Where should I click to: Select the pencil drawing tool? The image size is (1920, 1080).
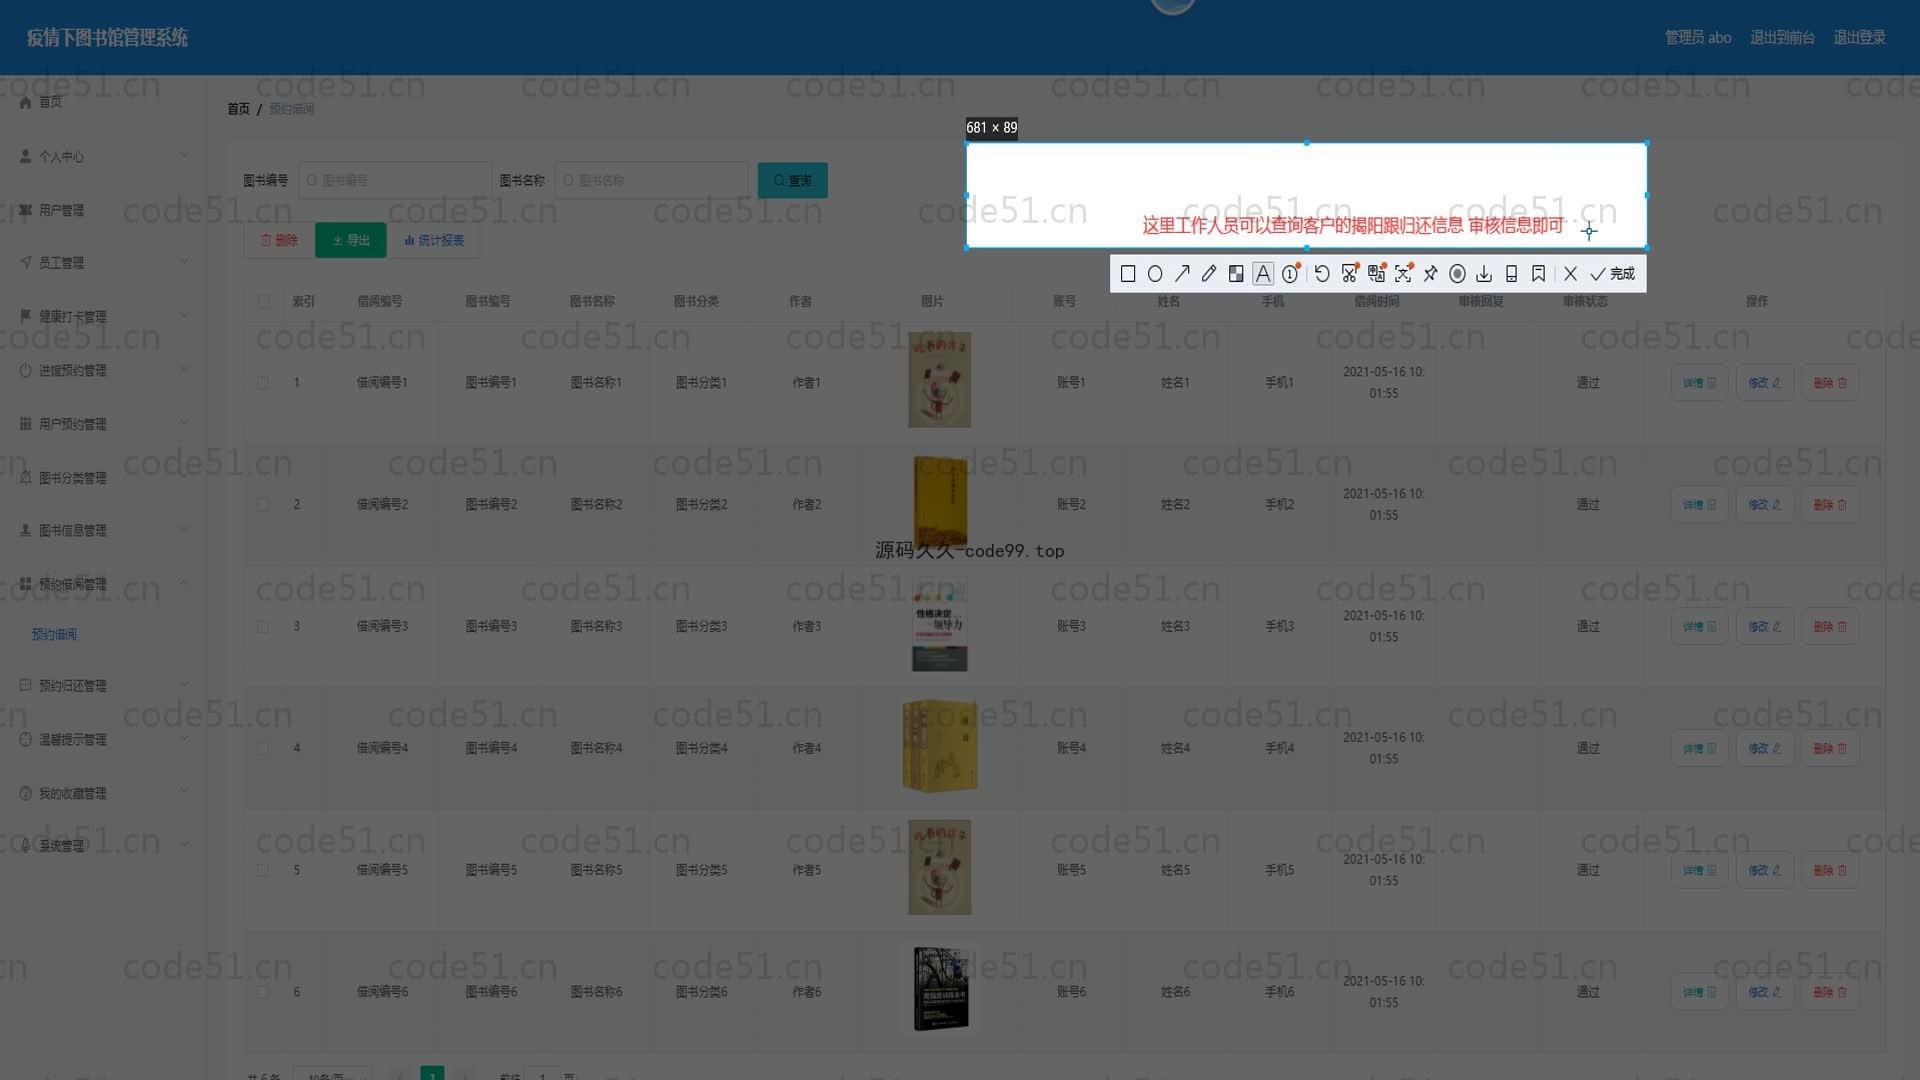pyautogui.click(x=1209, y=274)
